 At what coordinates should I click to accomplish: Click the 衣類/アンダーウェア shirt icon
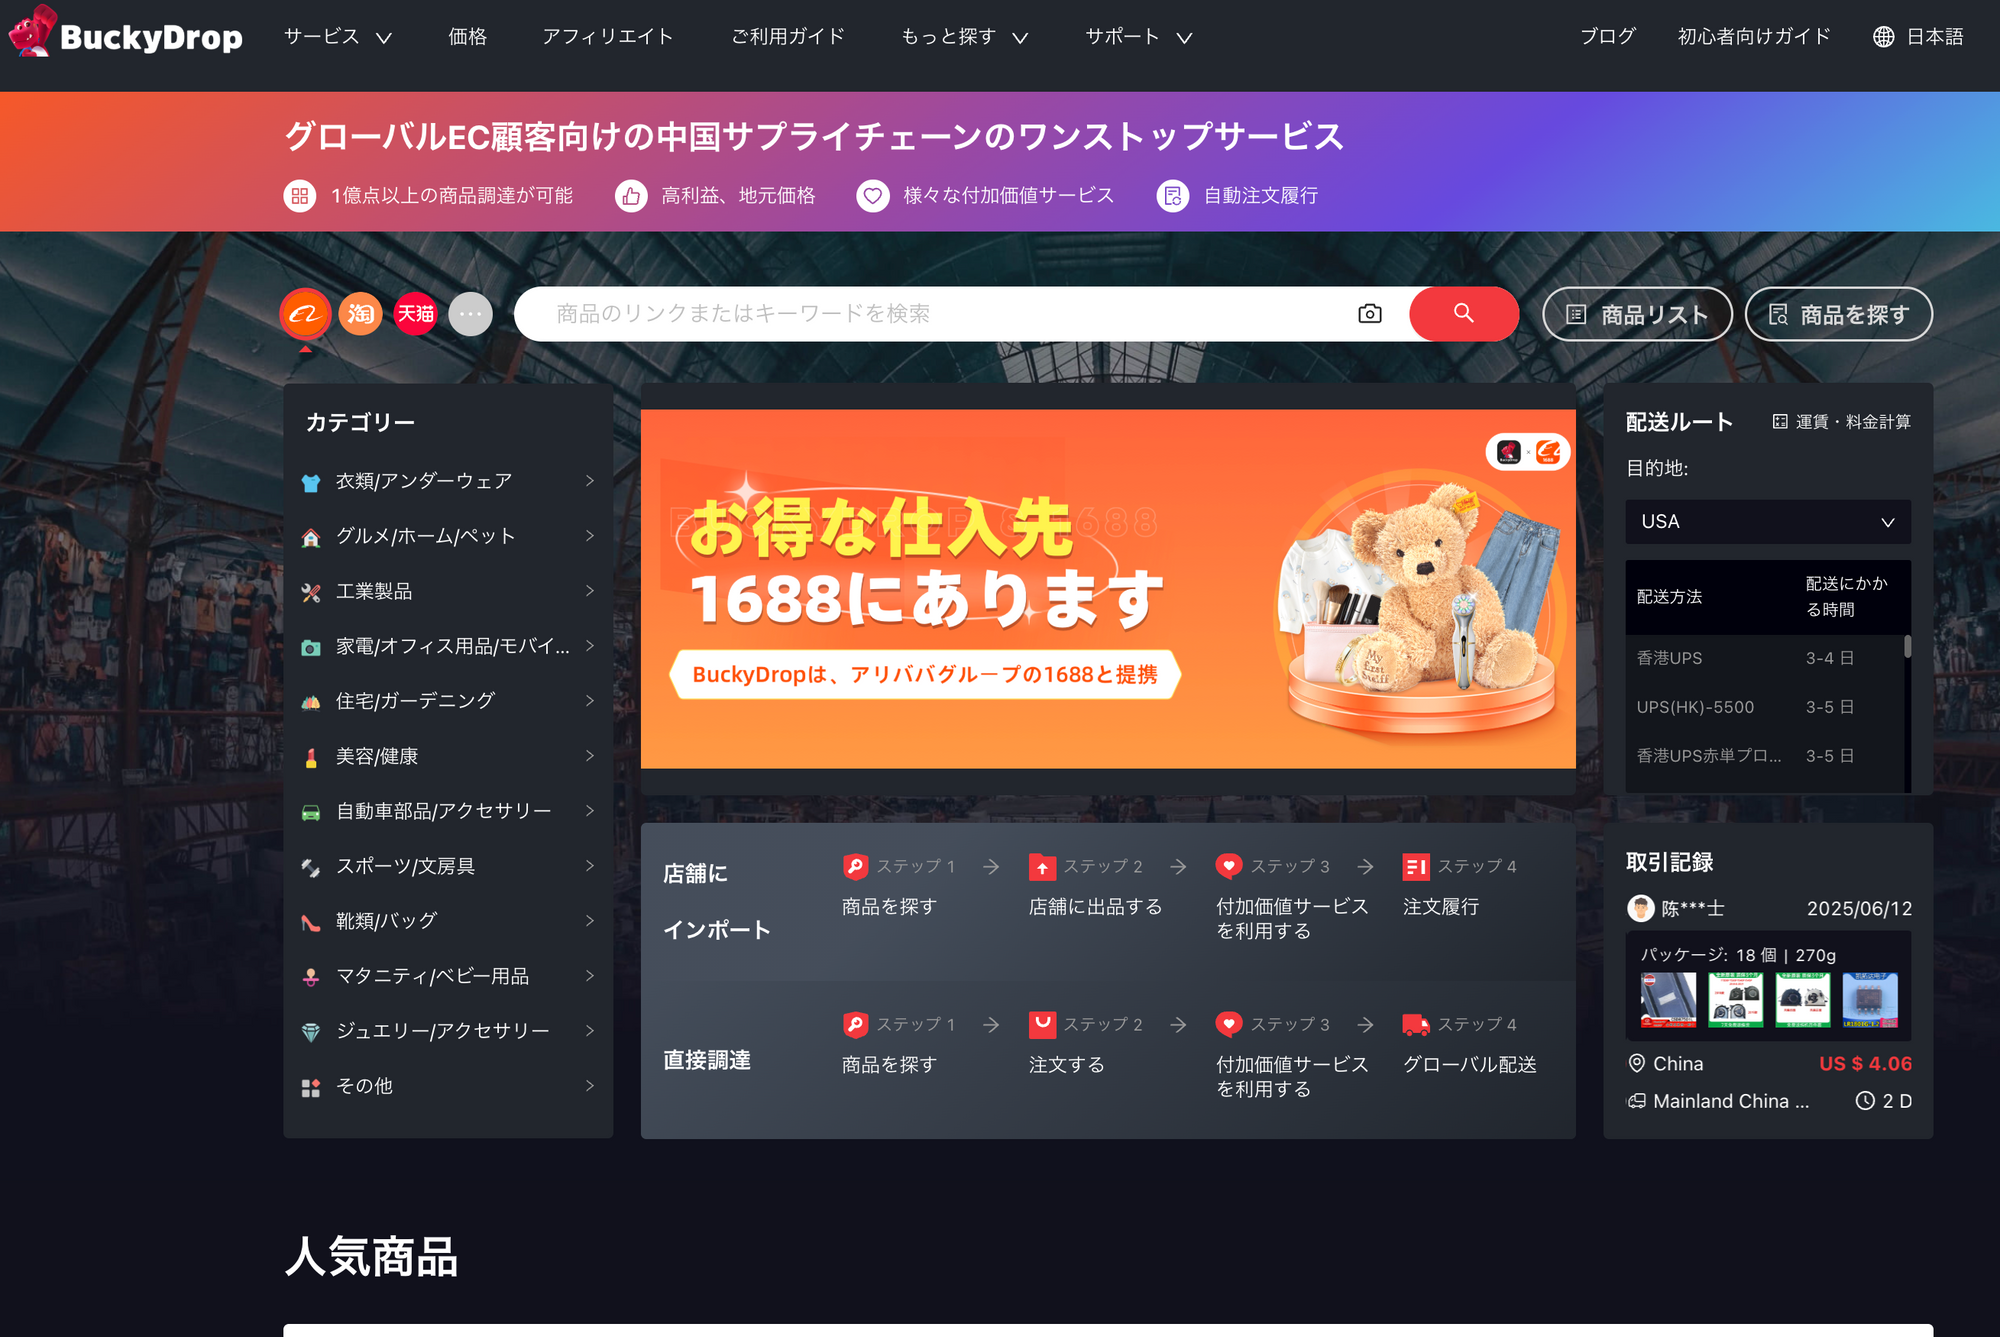pyautogui.click(x=311, y=483)
